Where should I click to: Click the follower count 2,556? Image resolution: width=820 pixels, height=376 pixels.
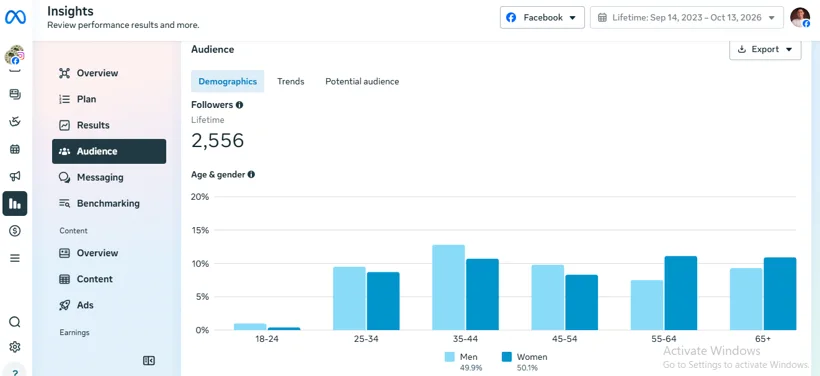[218, 141]
